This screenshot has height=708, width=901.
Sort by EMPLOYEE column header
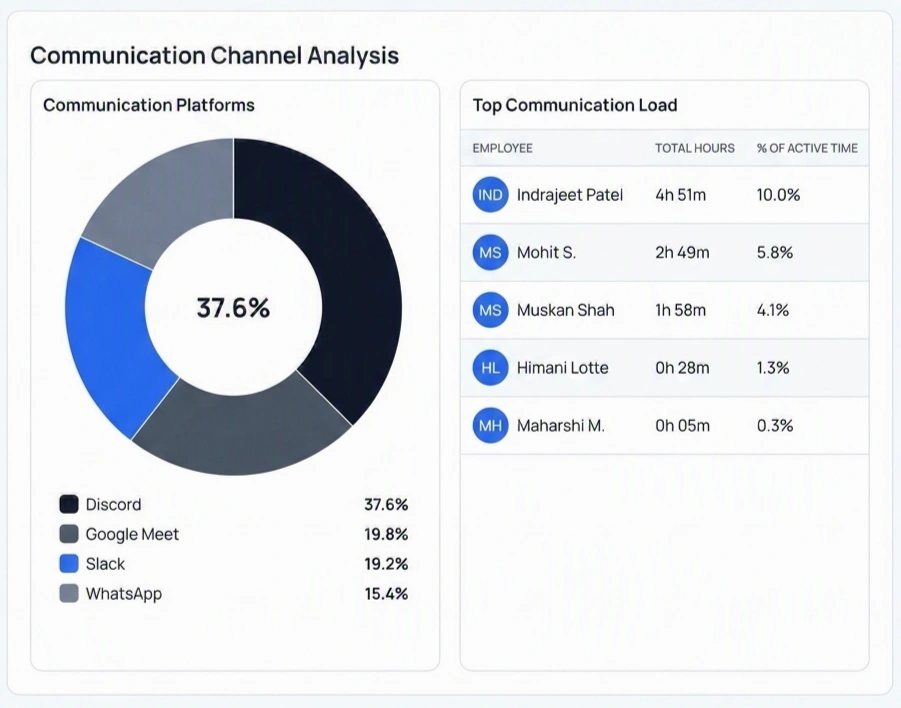[x=503, y=148]
